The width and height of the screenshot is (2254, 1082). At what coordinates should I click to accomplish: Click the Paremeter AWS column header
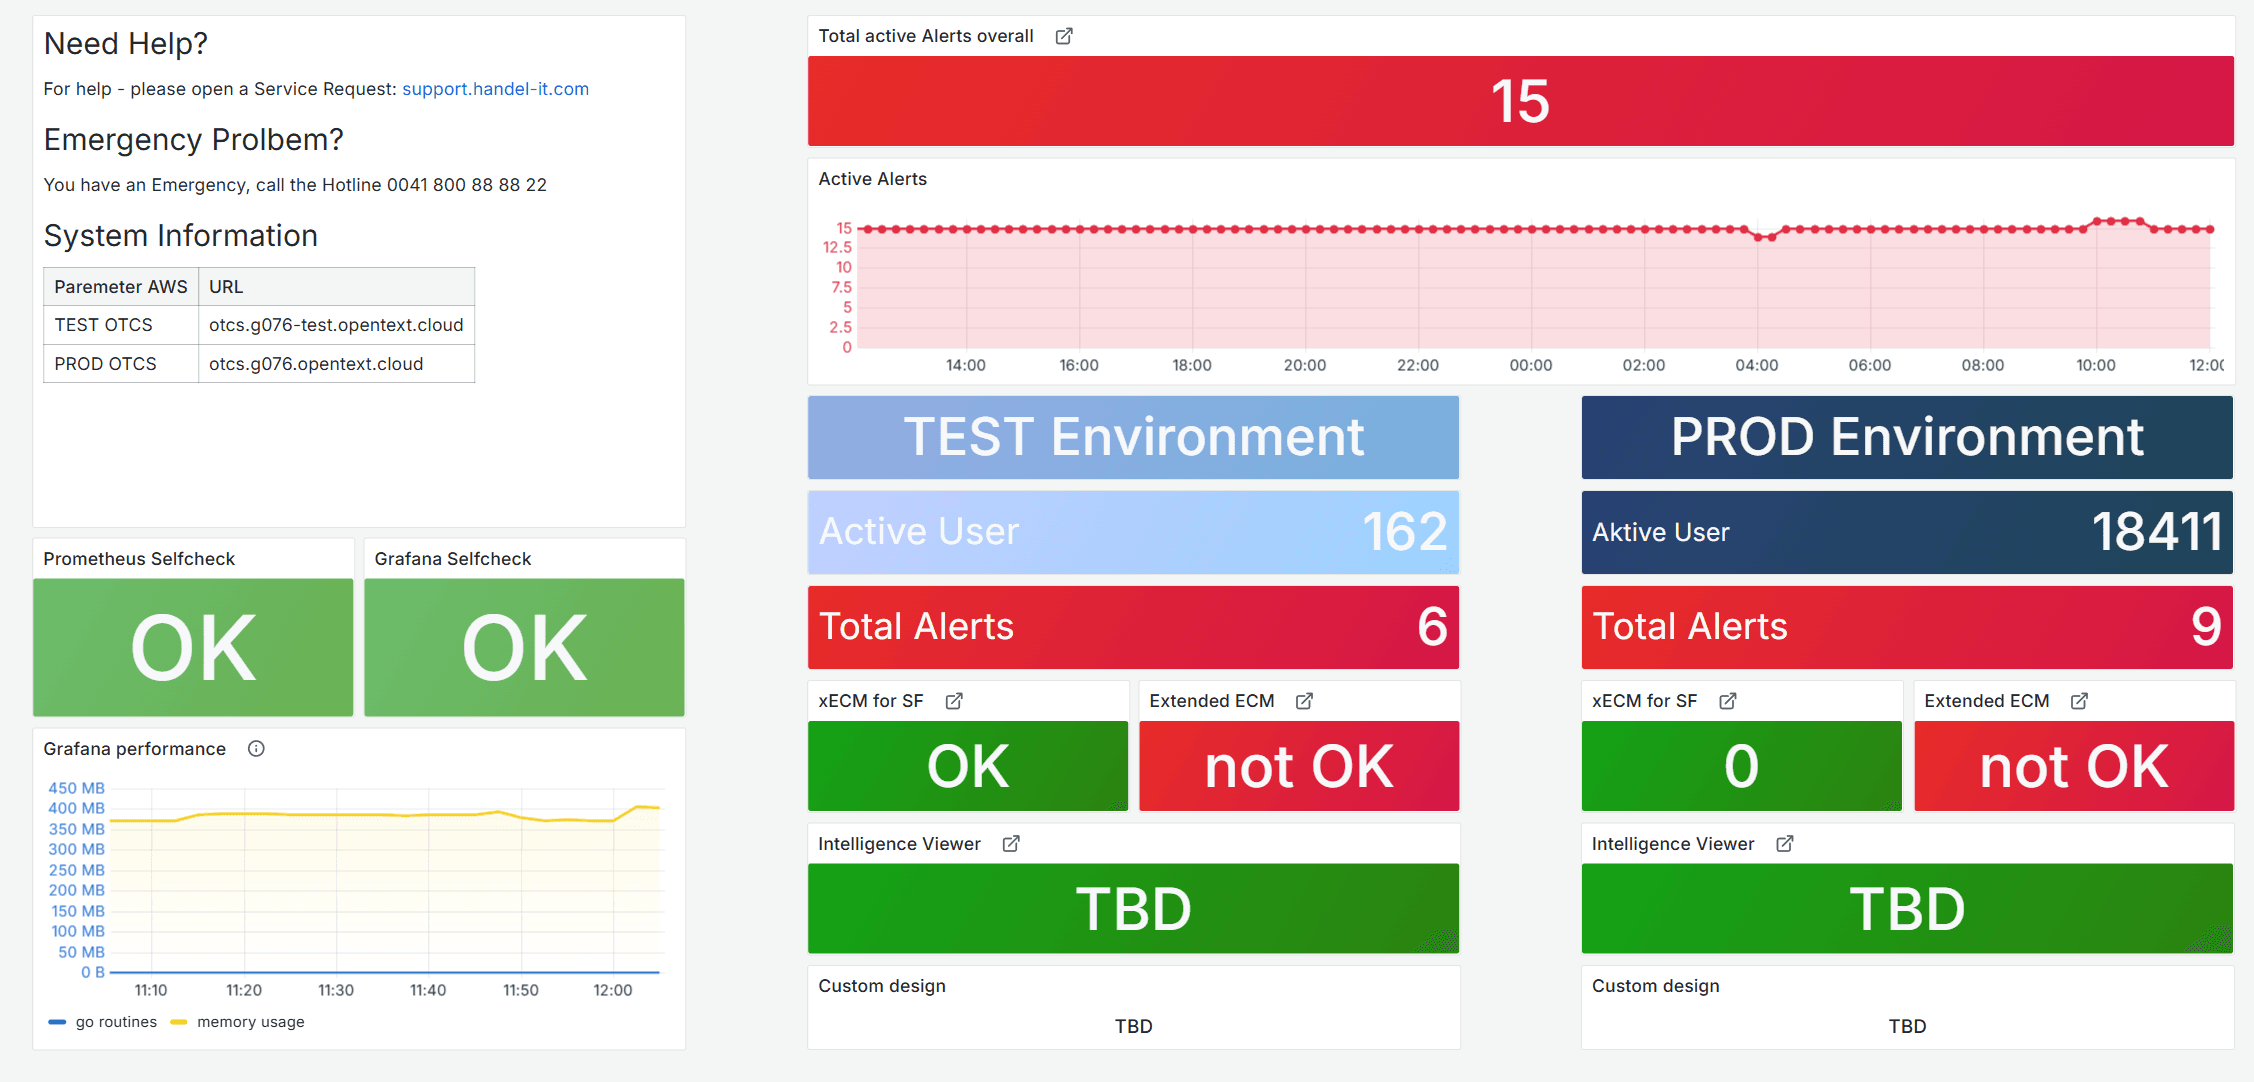click(x=121, y=287)
